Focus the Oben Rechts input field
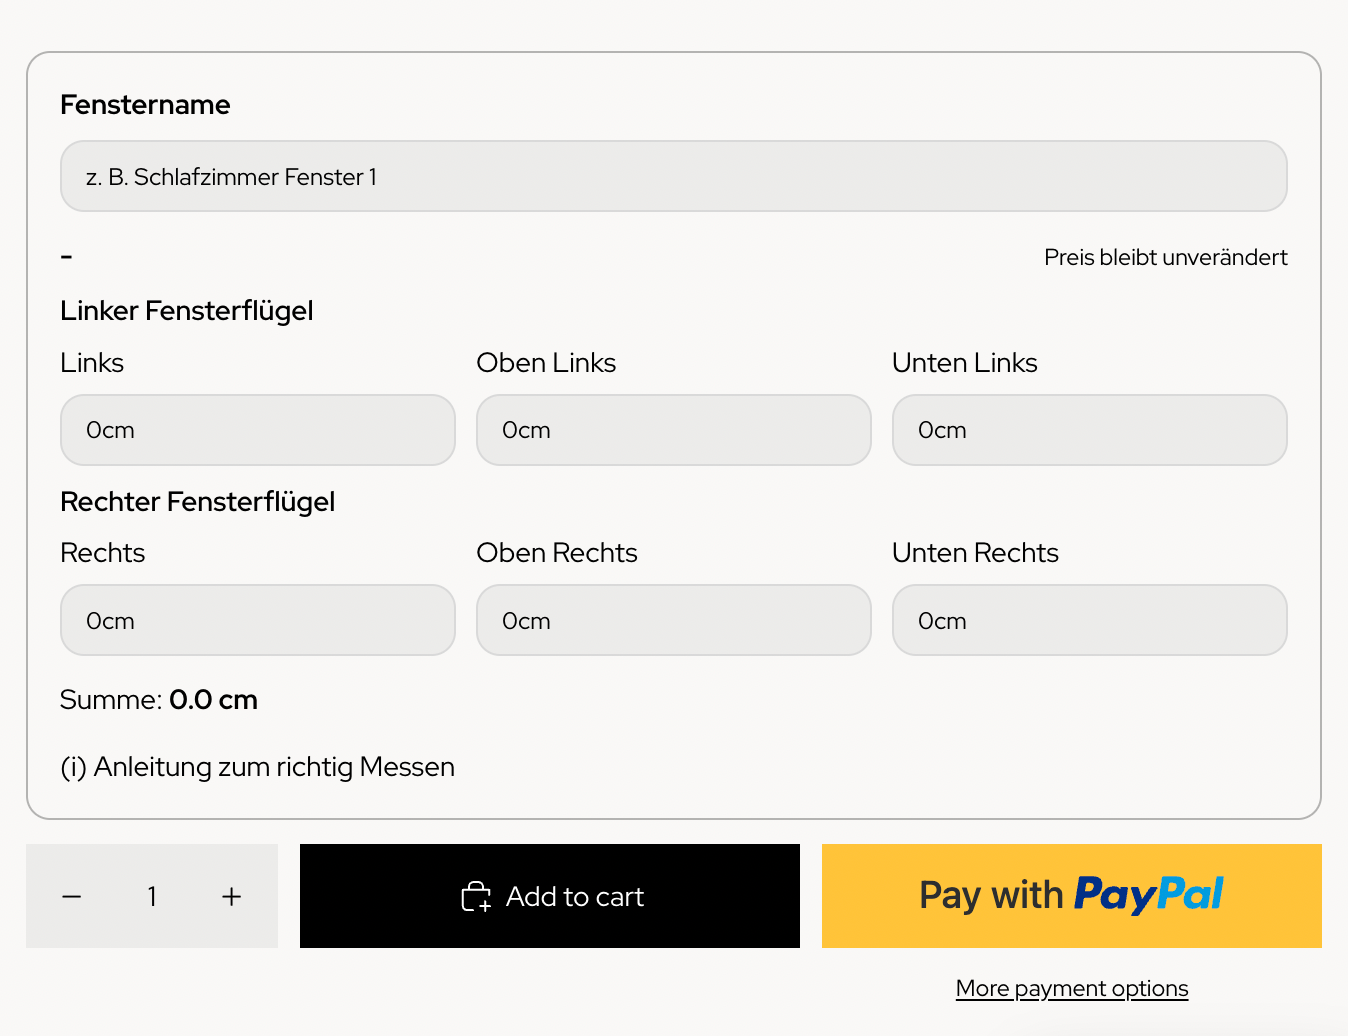Screen dimensions: 1348x1036 [673, 621]
